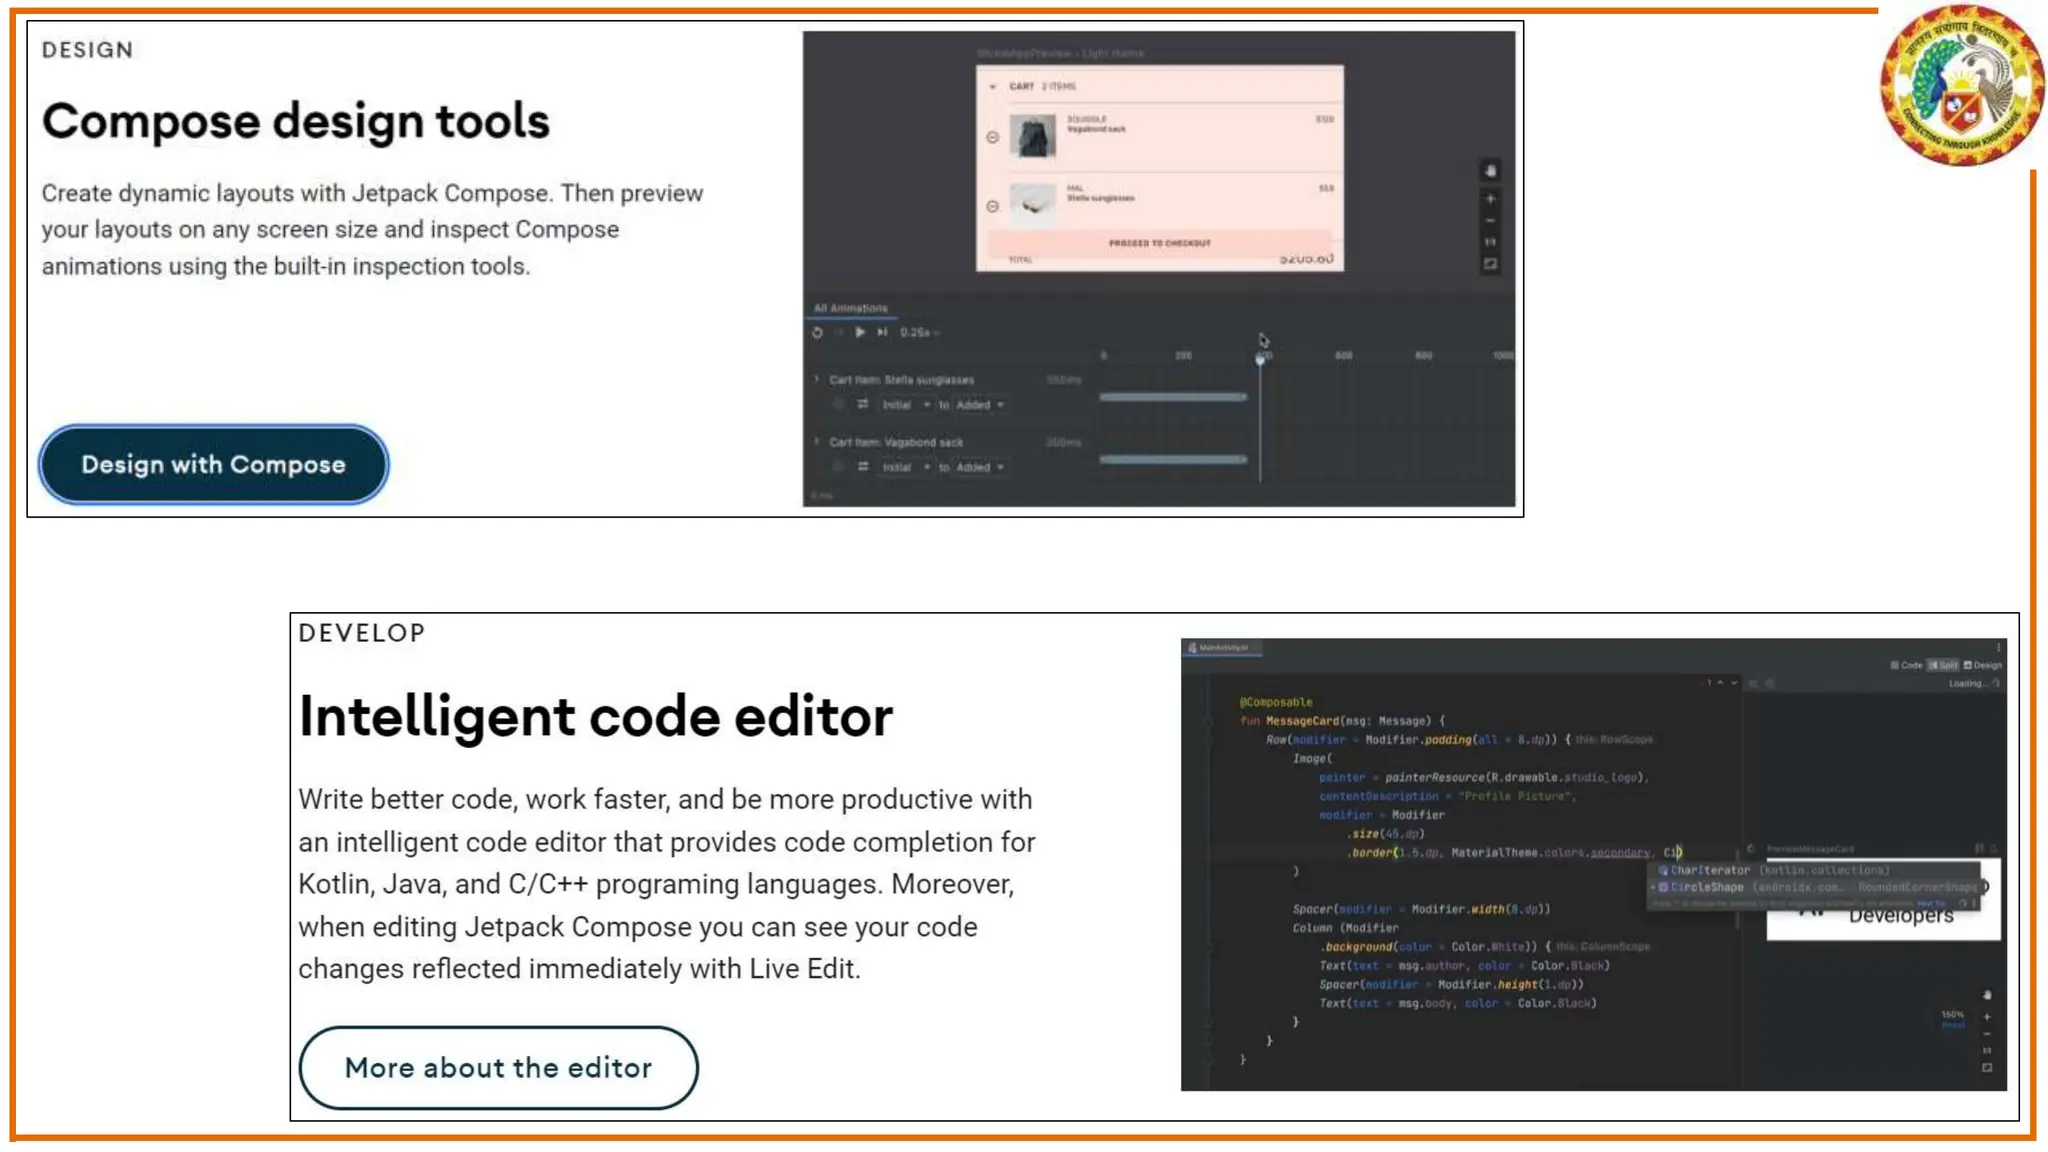Open the 0.25x playback speed dropdown
Image resolution: width=2048 pixels, height=1152 pixels.
coord(919,332)
